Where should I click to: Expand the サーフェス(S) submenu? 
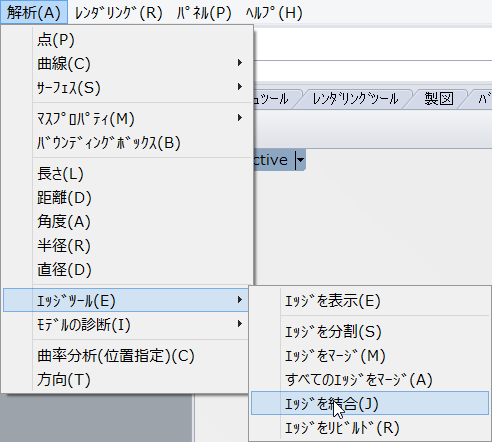click(x=127, y=87)
